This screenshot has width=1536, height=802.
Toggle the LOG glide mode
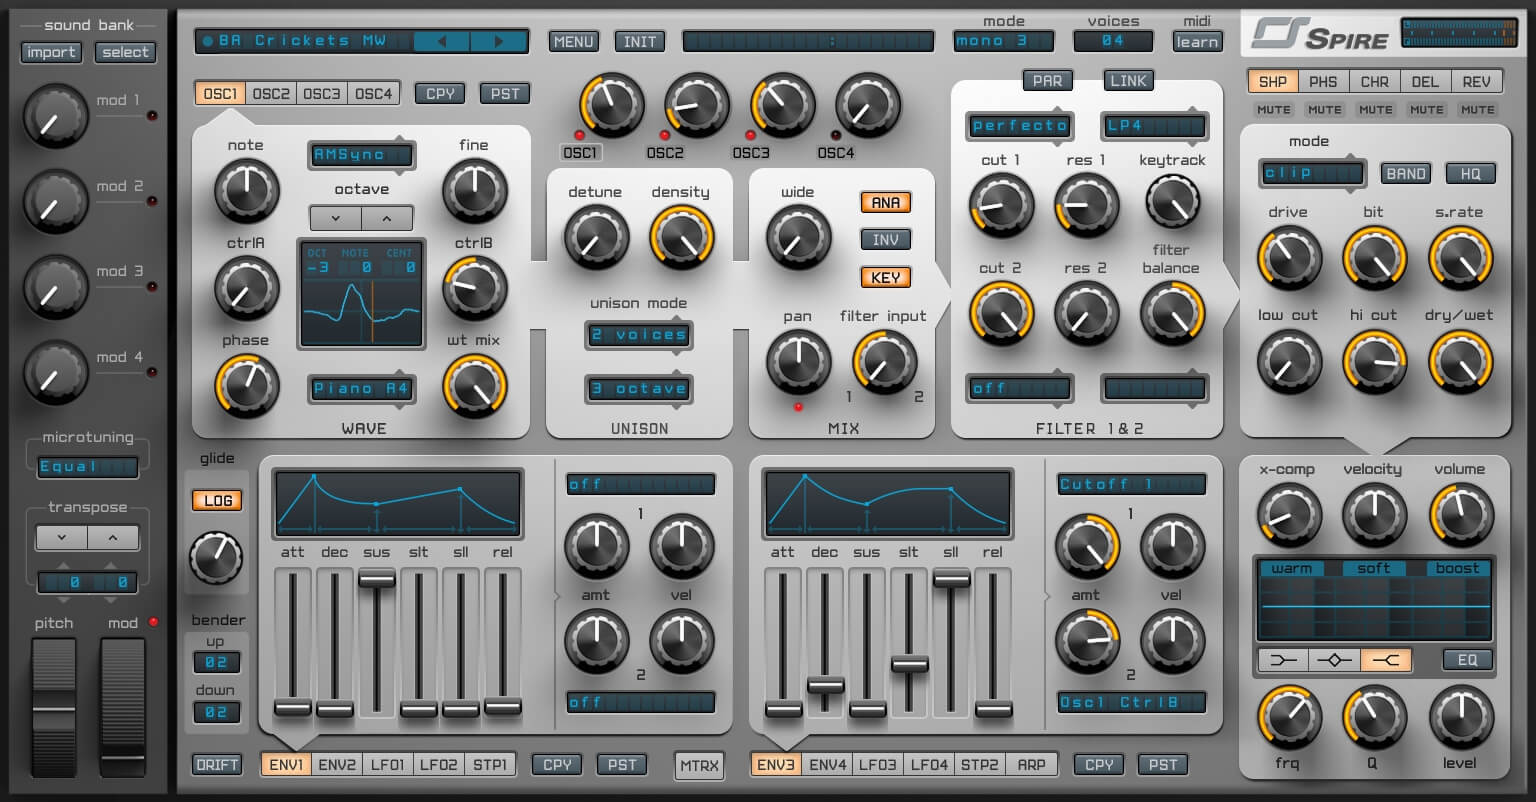(216, 500)
